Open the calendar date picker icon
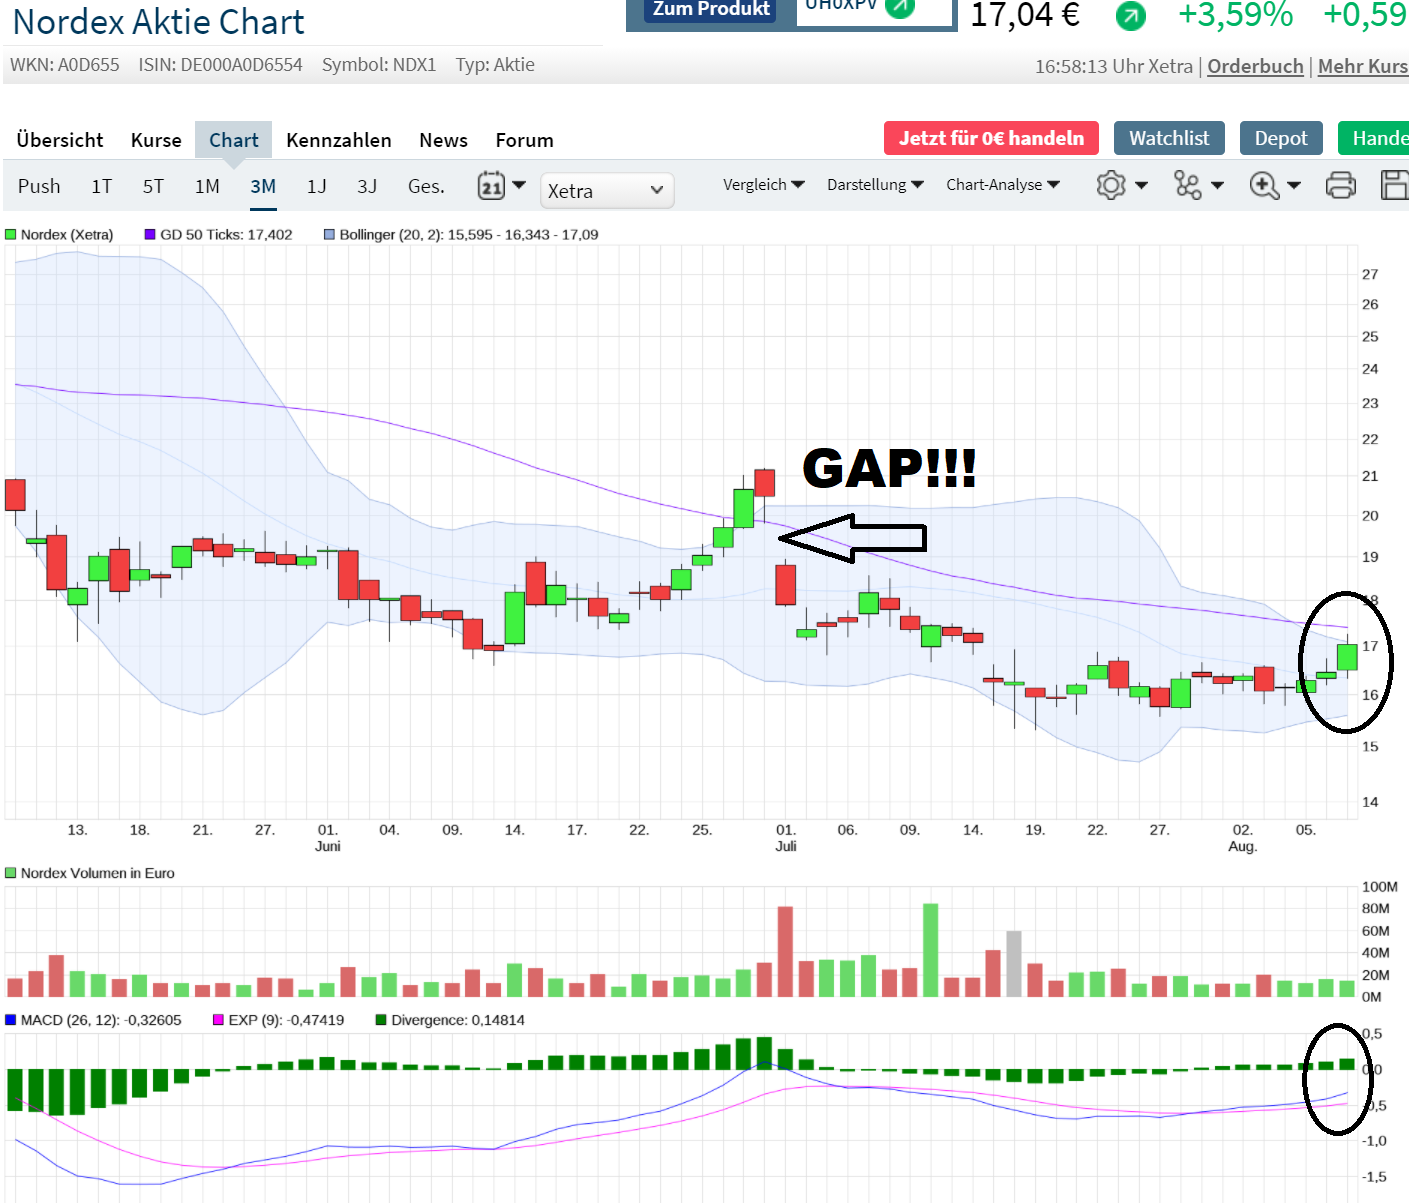Viewport: 1409px width, 1203px height. coord(491,185)
